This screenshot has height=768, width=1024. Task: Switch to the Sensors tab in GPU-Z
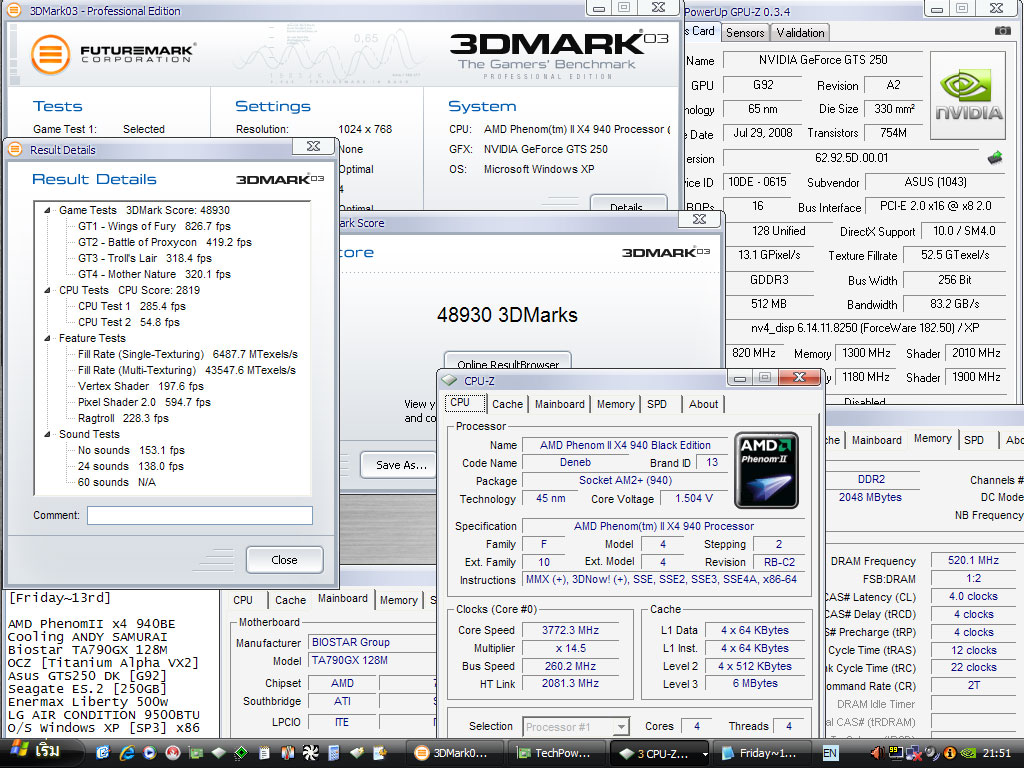pyautogui.click(x=745, y=33)
